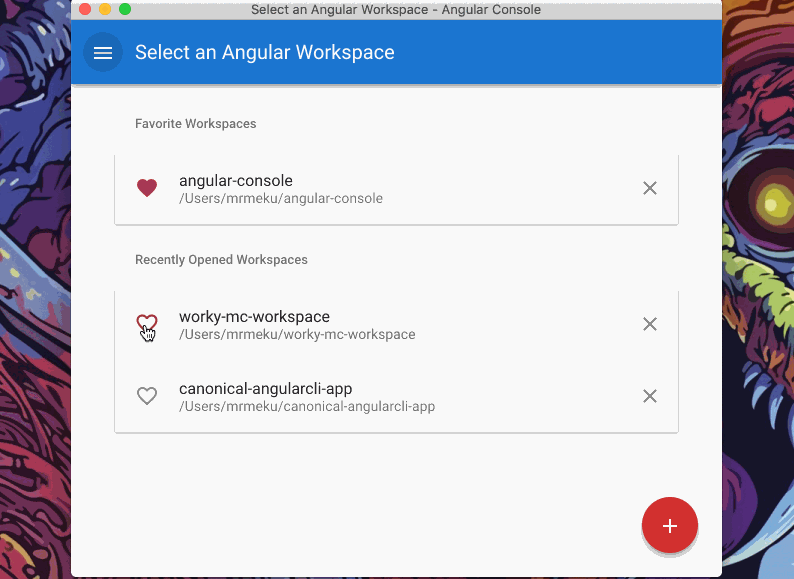Click the Angular Console window title bar text
The width and height of the screenshot is (794, 579).
pyautogui.click(x=396, y=10)
